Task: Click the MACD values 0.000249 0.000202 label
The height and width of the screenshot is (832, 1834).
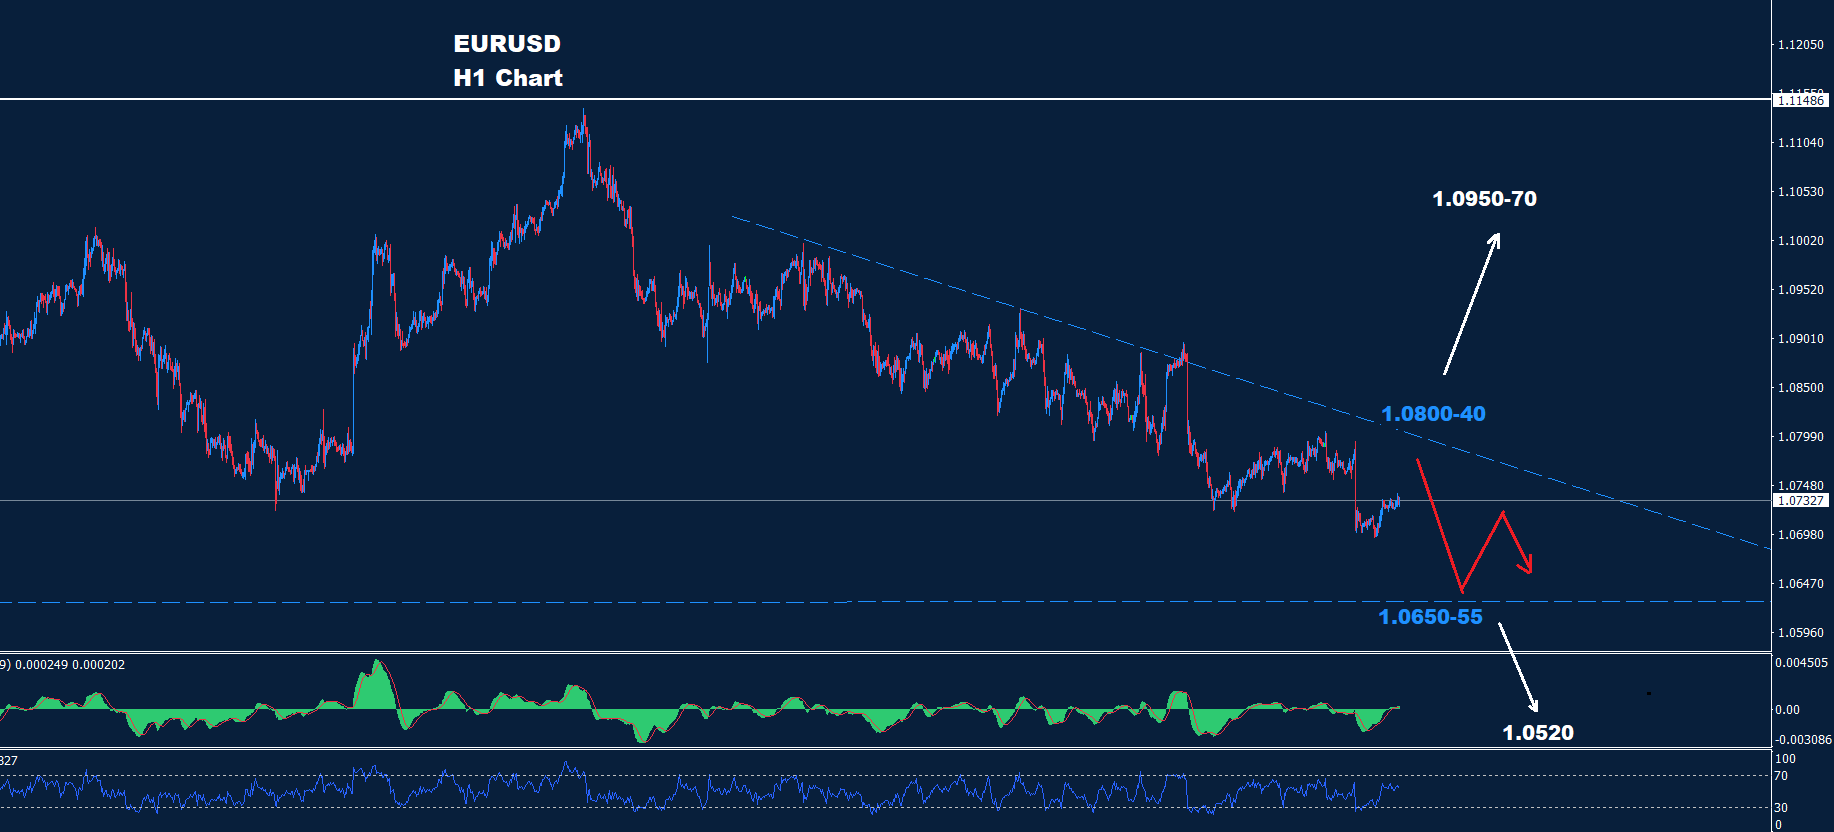Action: point(68,665)
